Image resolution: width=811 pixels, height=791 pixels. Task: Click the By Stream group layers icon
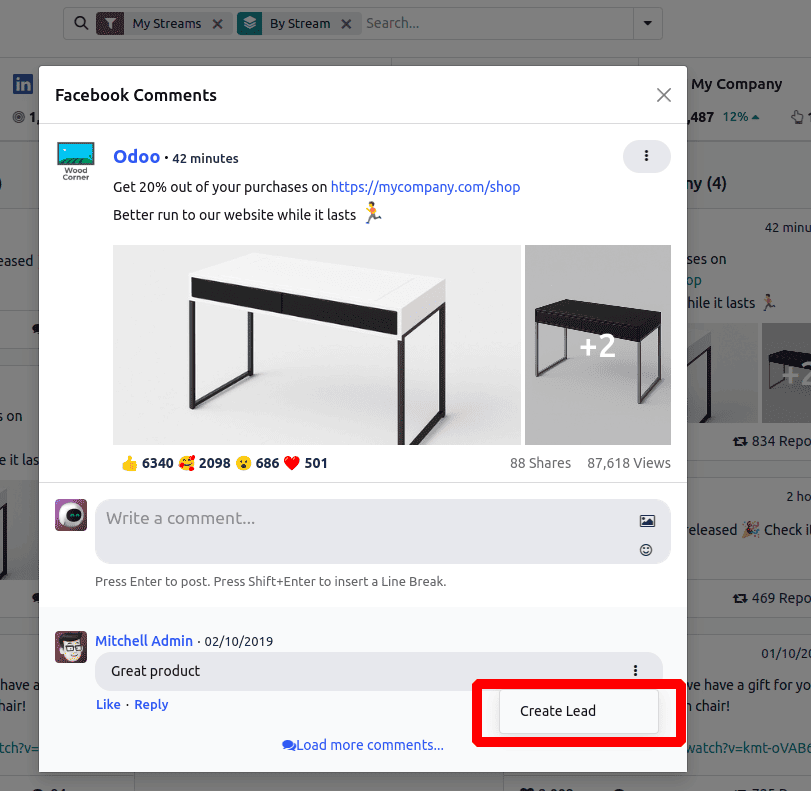click(250, 23)
